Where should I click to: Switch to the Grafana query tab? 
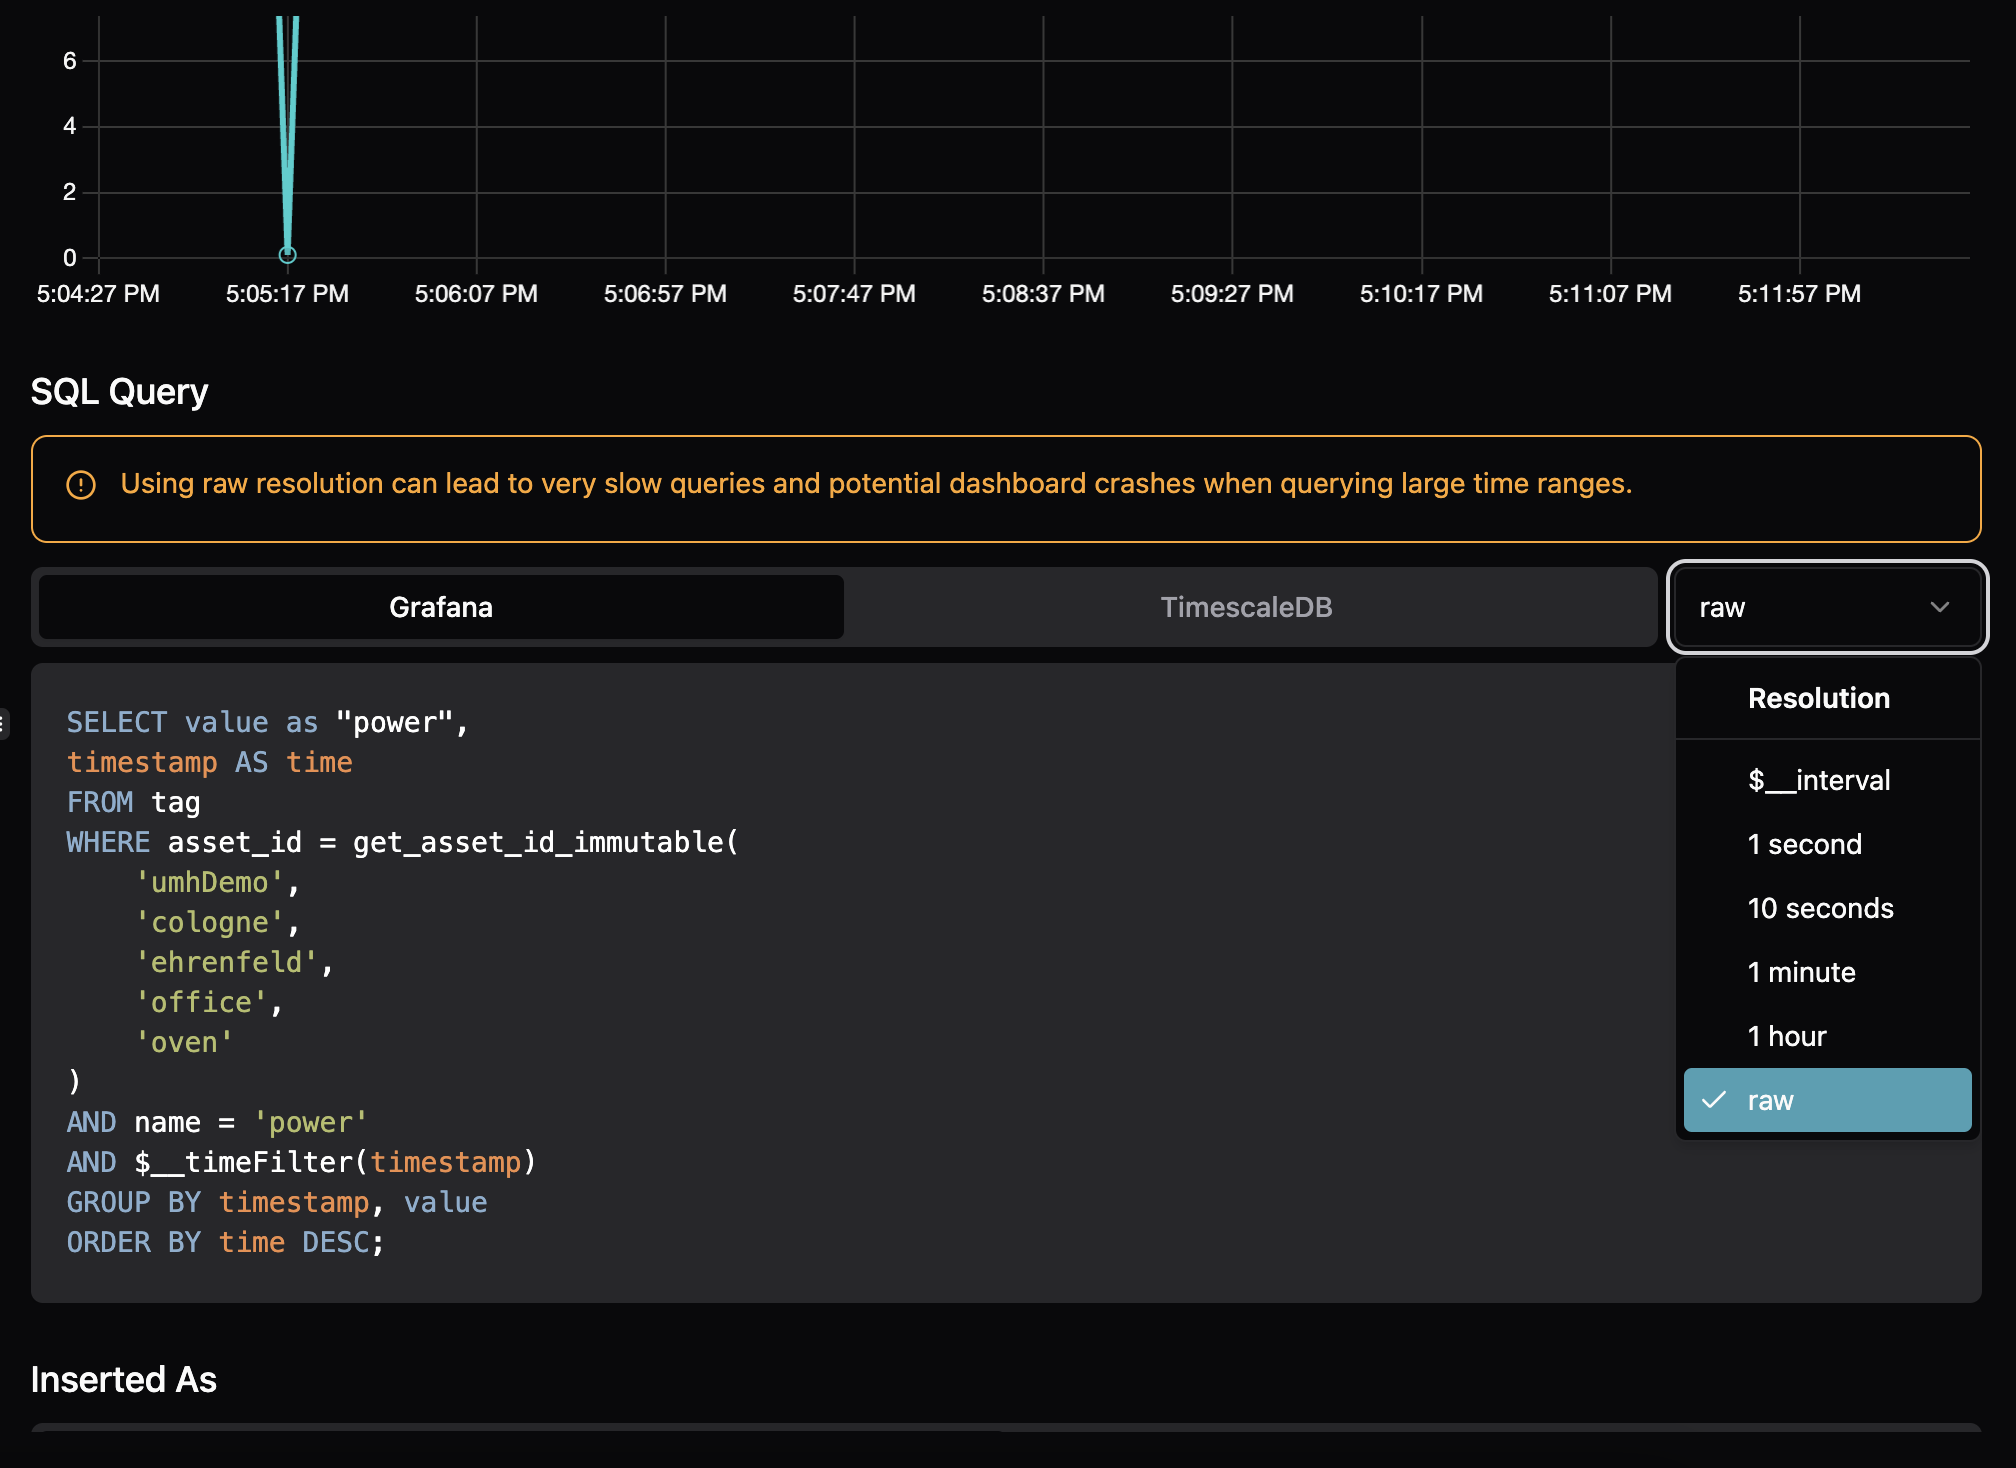tap(441, 607)
